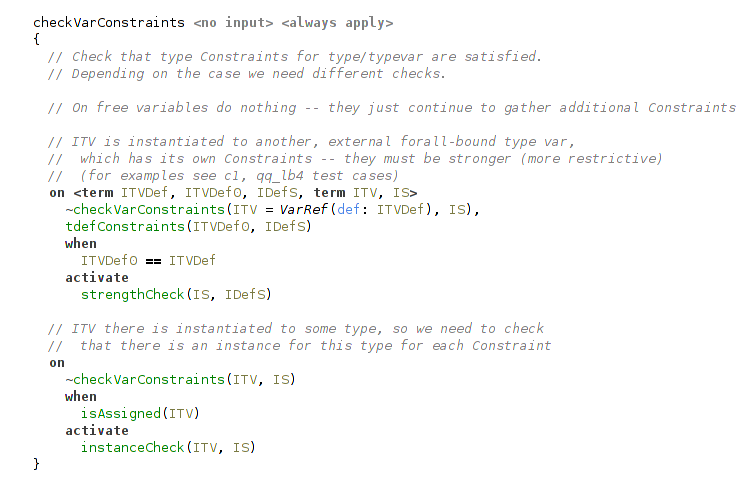
Task: Click the first activate keyword
Action: pos(97,278)
